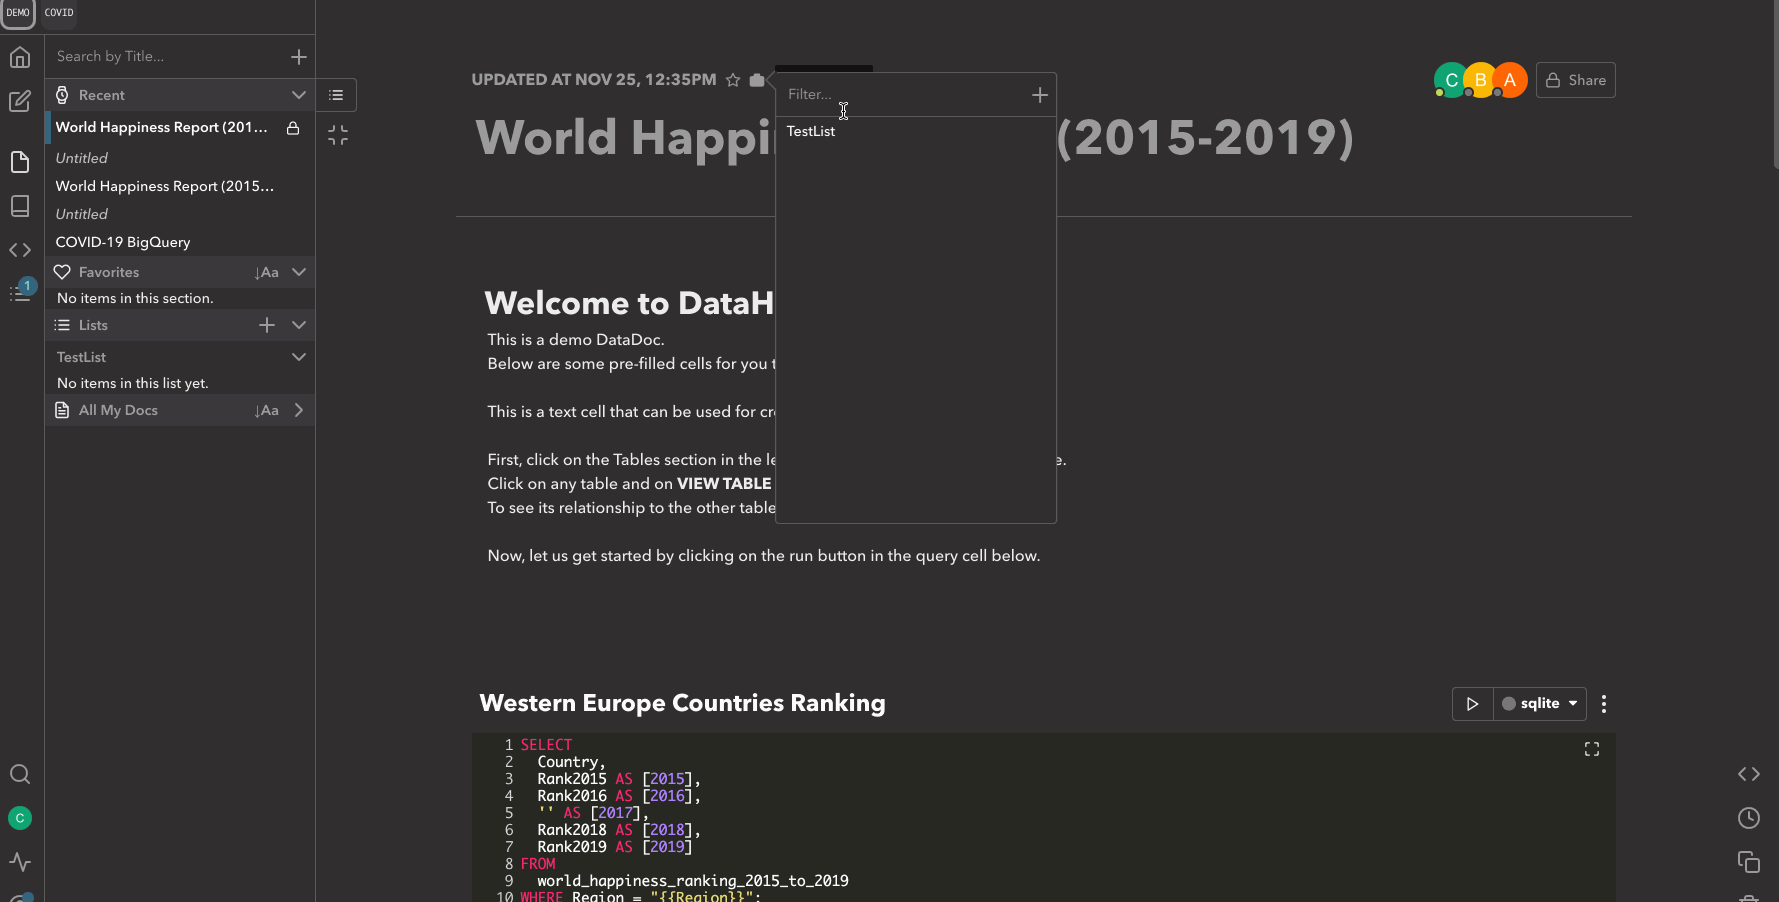
Task: Open the schedule clock icon in right sidebar
Action: (1749, 818)
